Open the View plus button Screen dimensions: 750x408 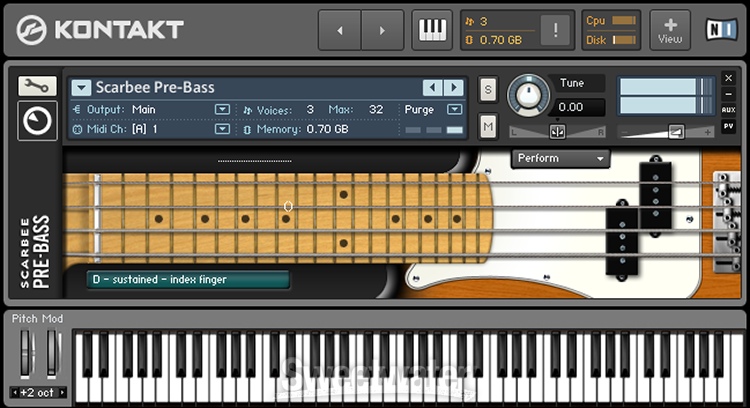click(670, 30)
